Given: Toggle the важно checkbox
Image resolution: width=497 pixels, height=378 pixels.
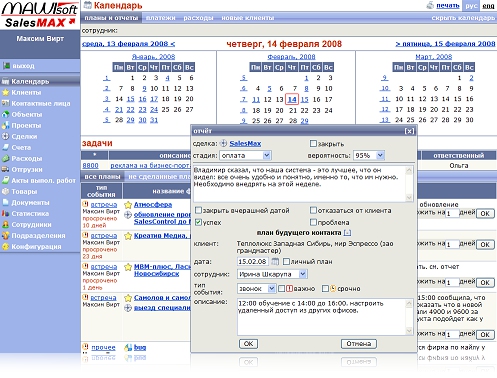Looking at the screenshot, I should [281, 288].
